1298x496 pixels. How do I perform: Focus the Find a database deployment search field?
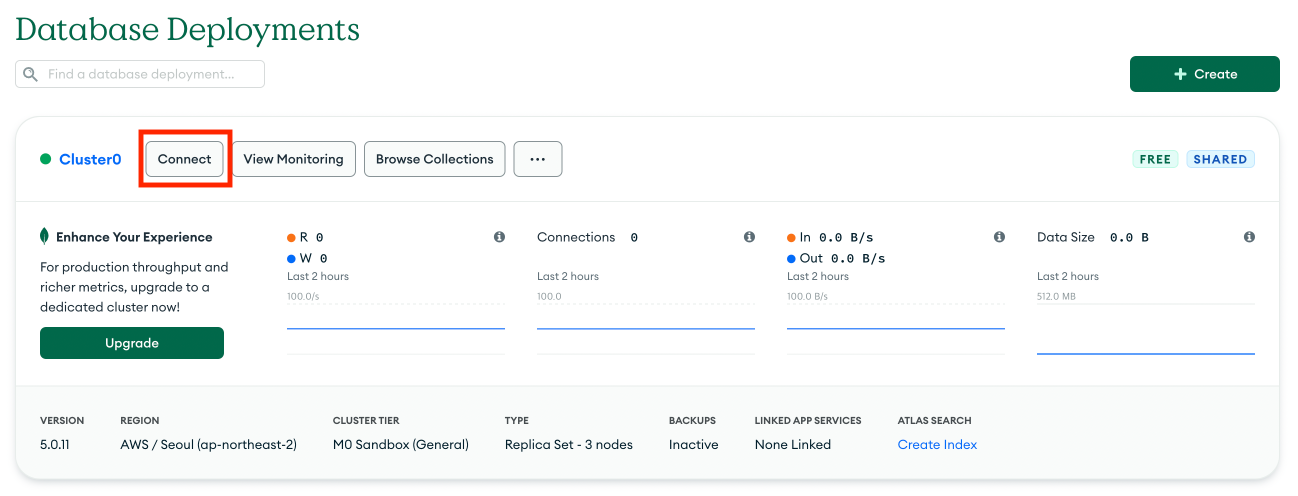(140, 74)
